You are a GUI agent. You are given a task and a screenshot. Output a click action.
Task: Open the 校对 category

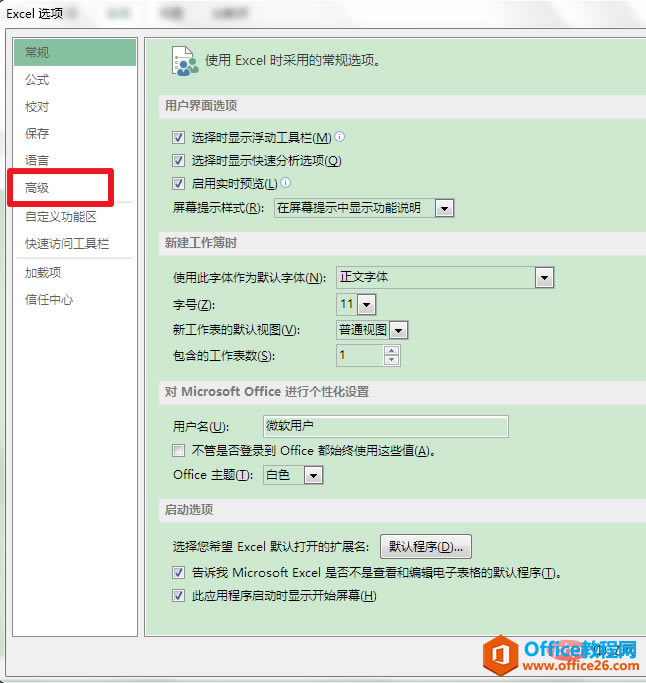coord(75,107)
